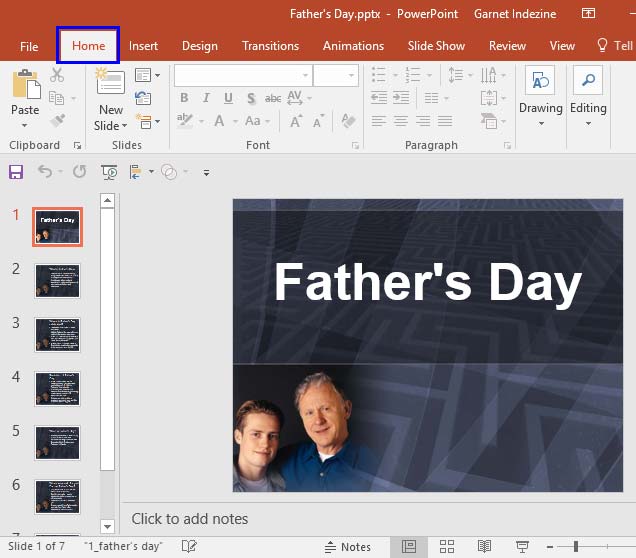Screen dimensions: 636x558
Task: Open the Insert tab
Action: [143, 46]
